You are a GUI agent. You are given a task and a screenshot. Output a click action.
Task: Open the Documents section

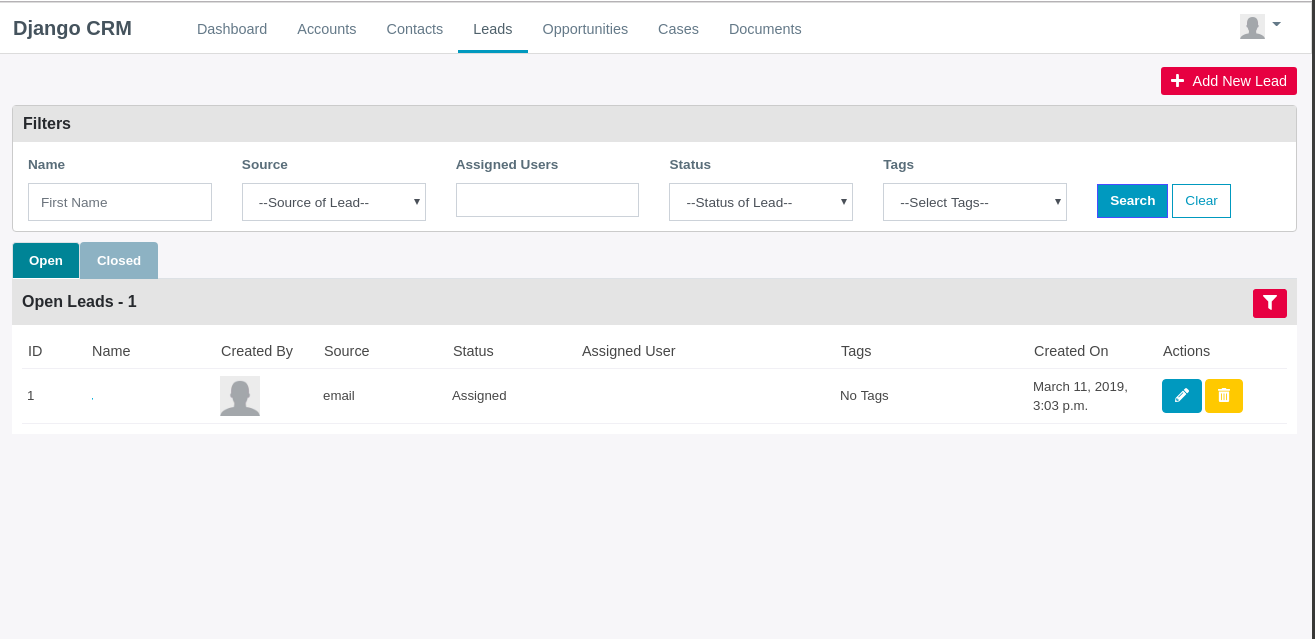(x=765, y=29)
